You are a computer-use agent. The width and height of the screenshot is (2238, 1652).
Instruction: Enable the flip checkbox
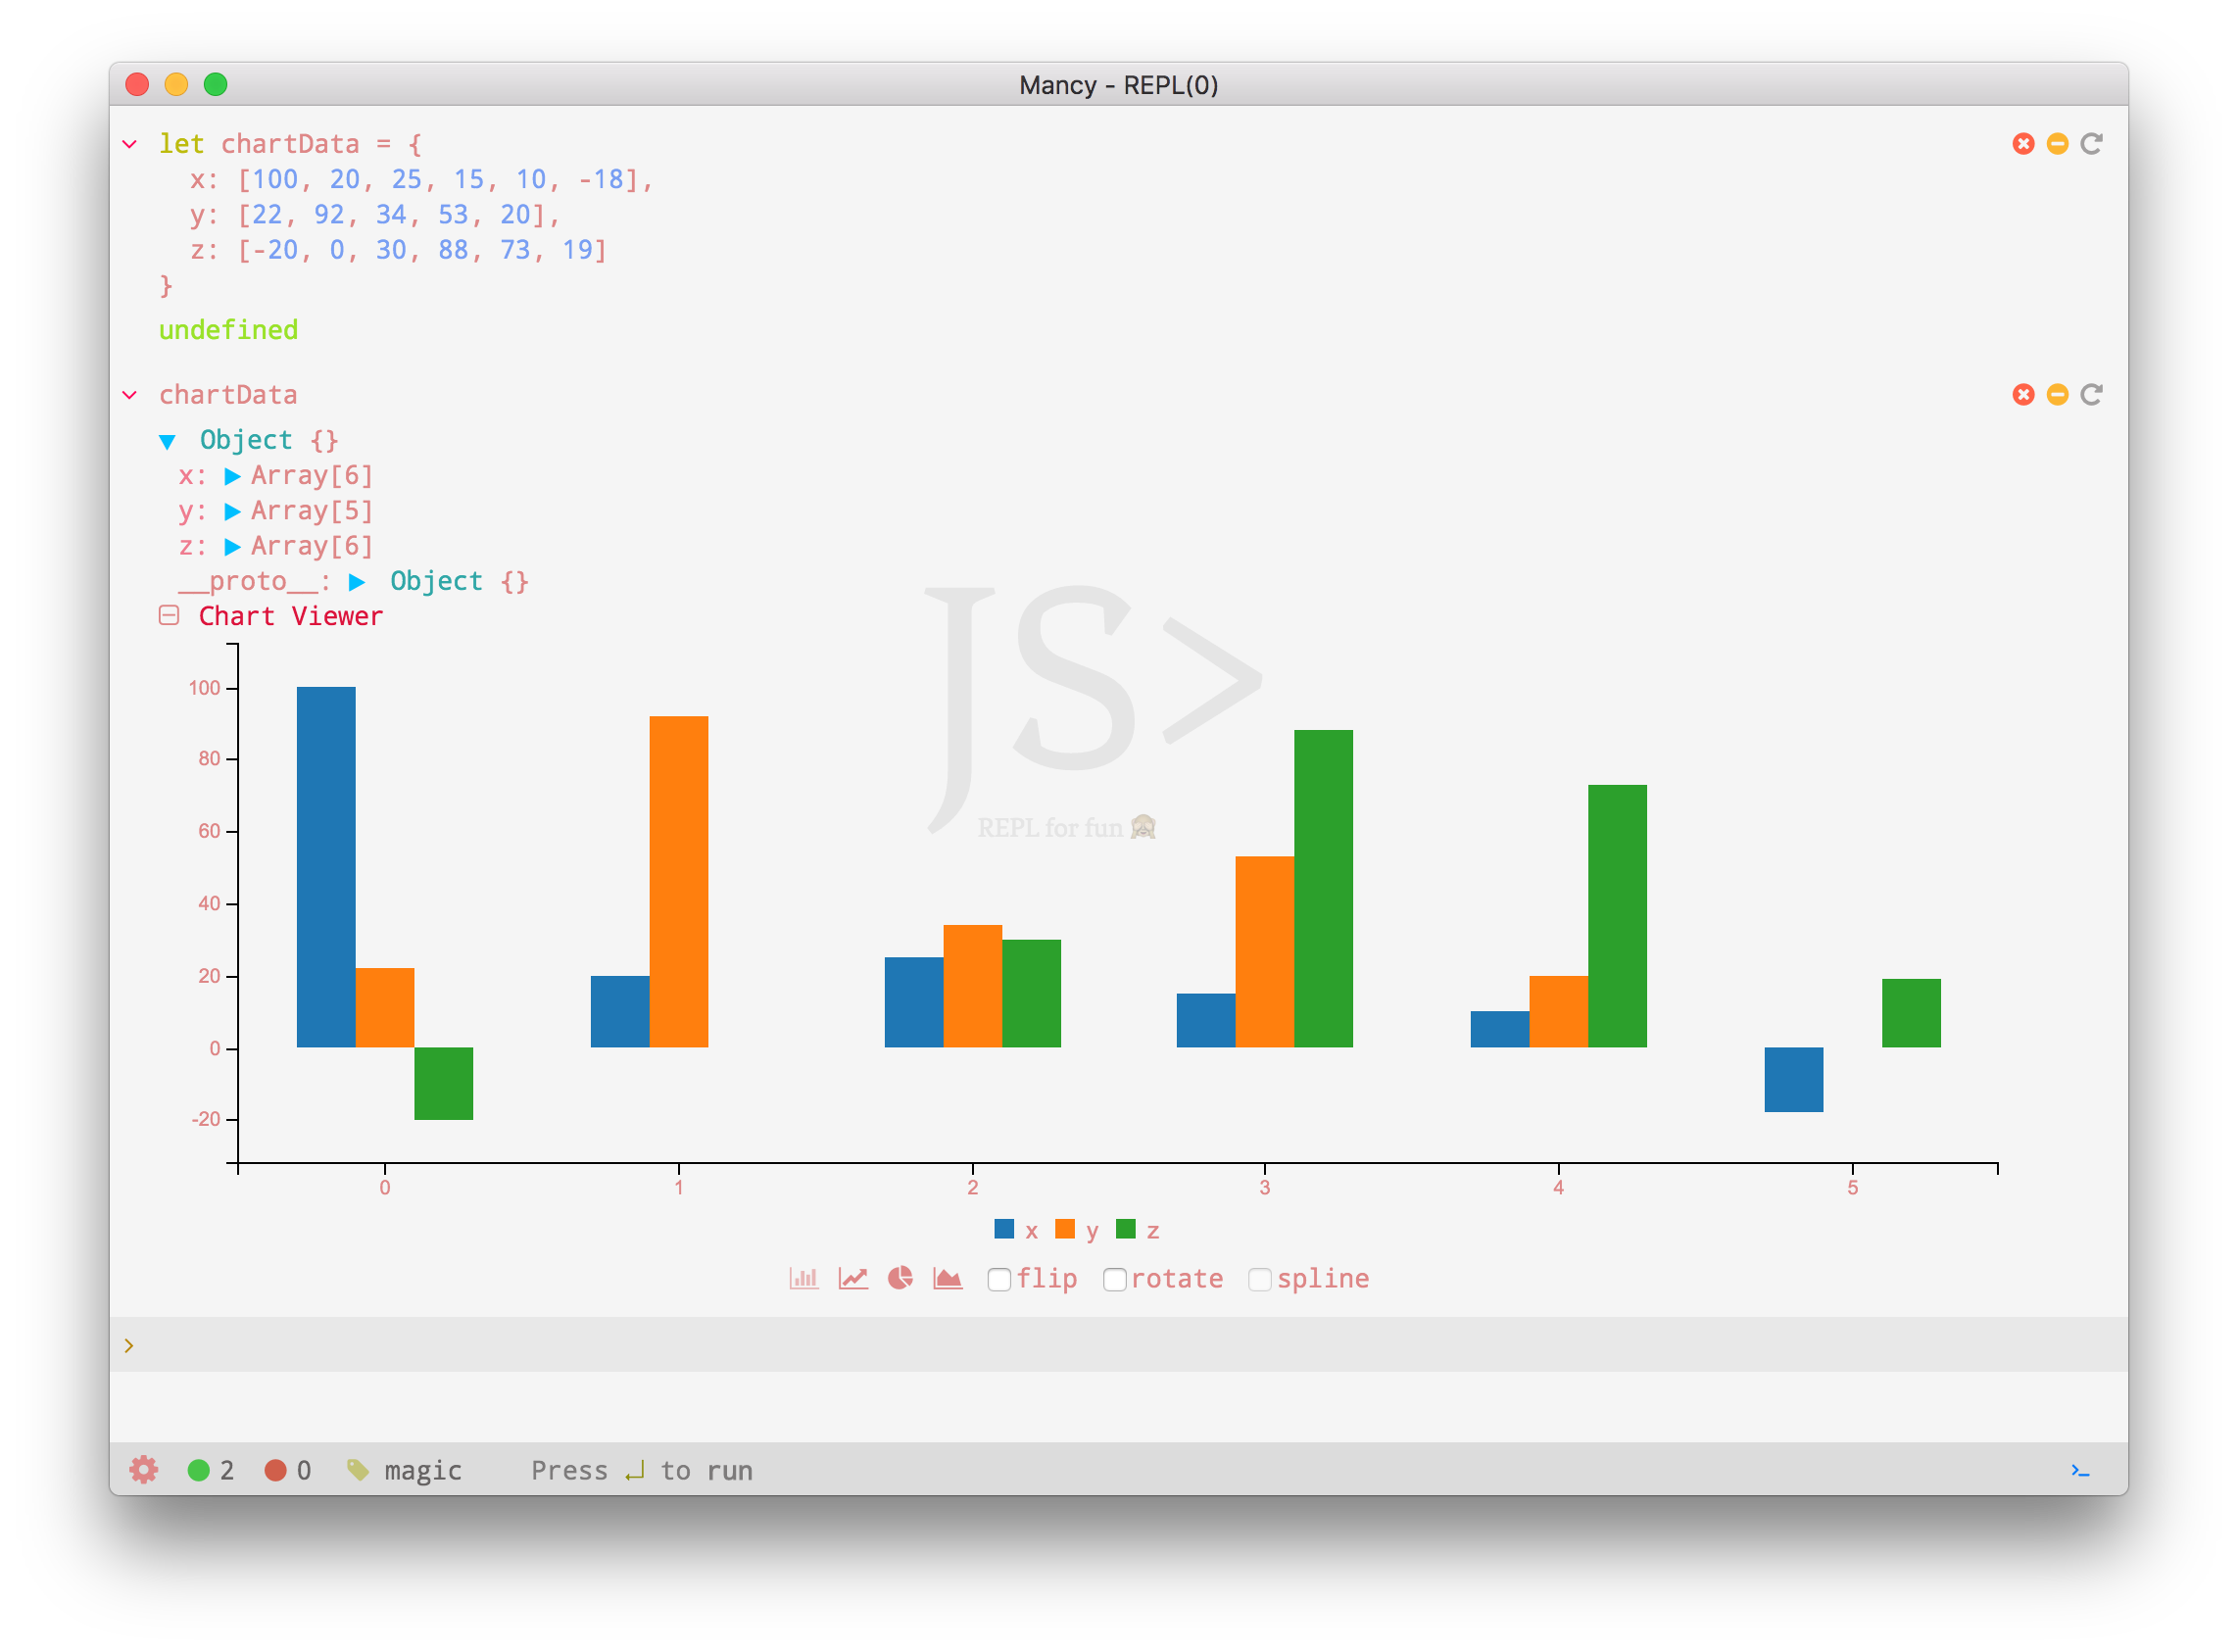998,1280
